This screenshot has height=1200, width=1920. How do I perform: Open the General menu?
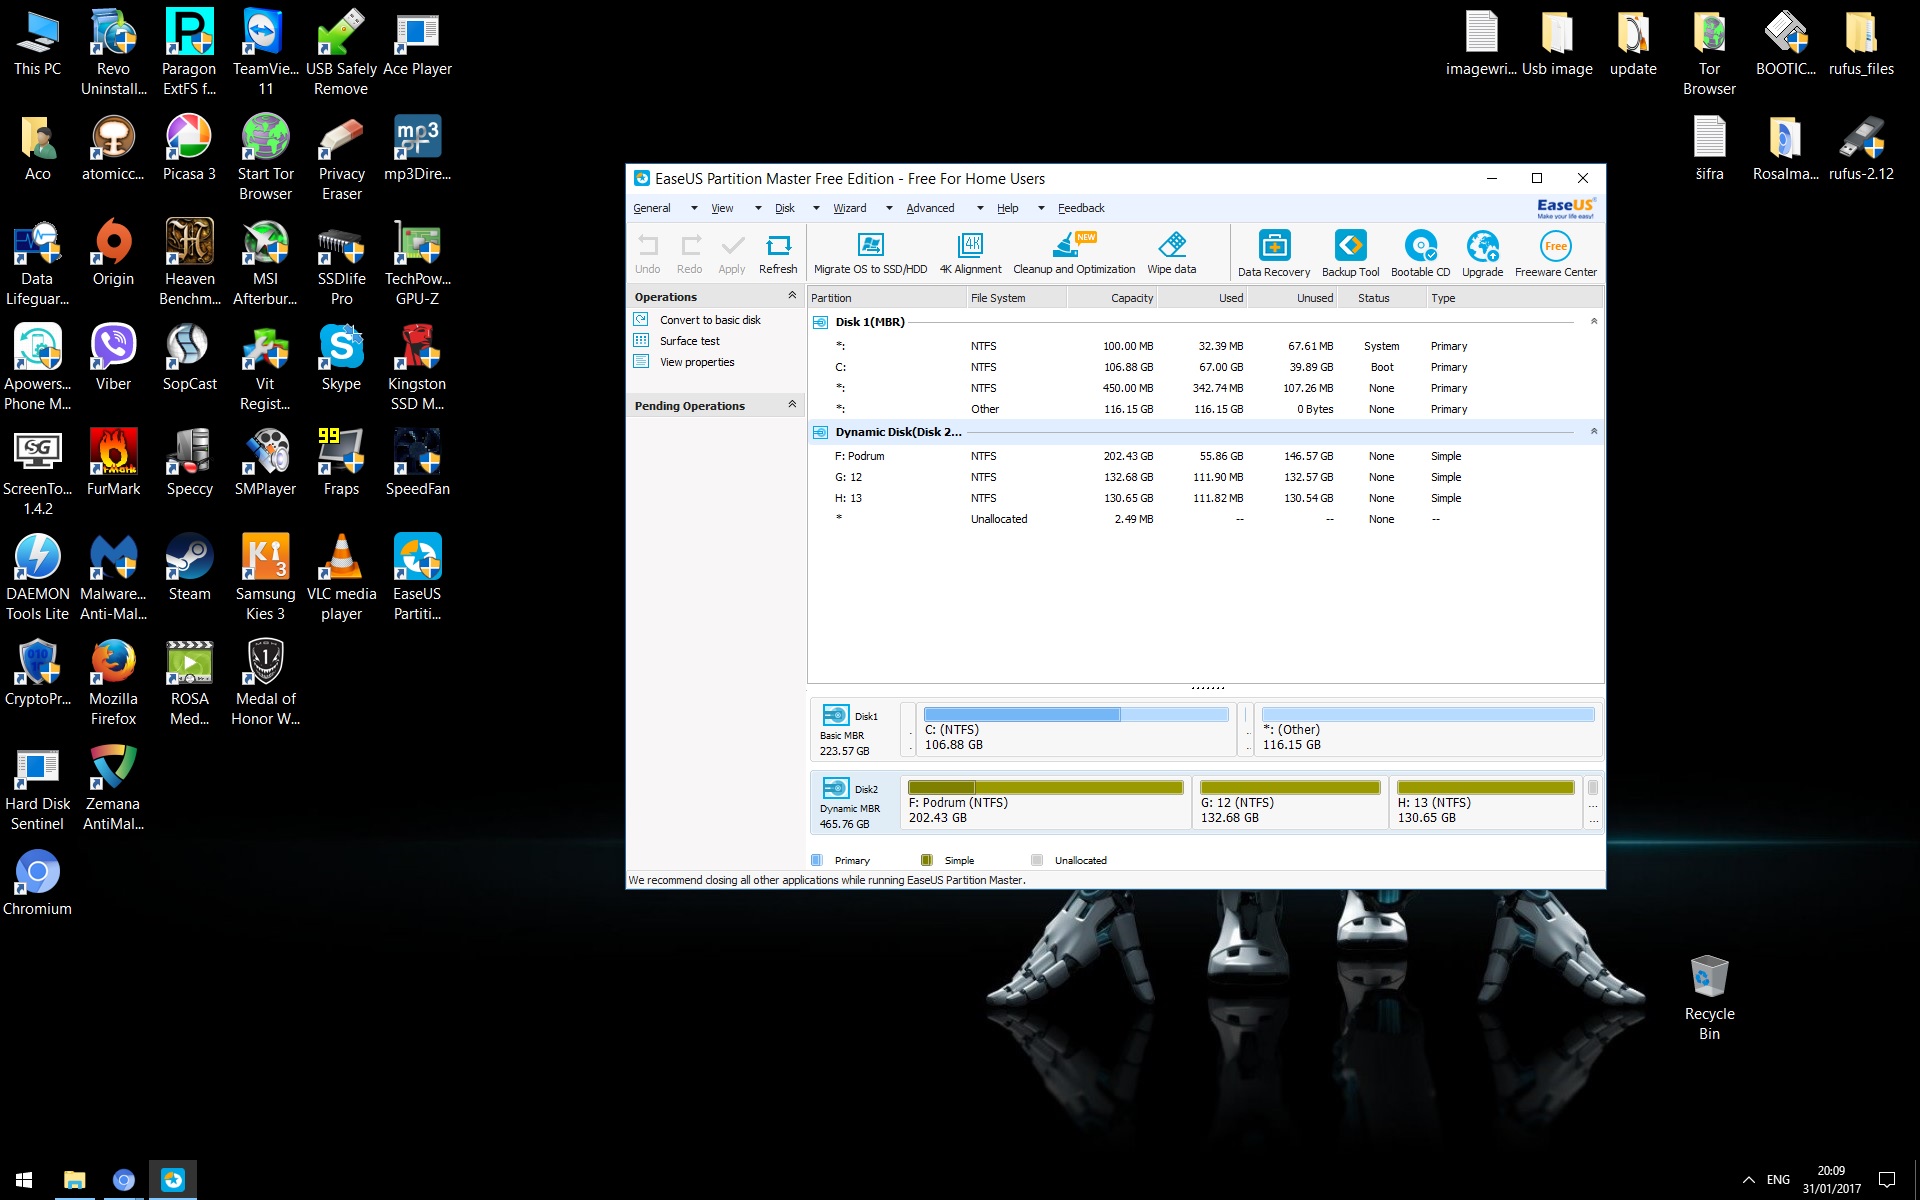[x=652, y=208]
